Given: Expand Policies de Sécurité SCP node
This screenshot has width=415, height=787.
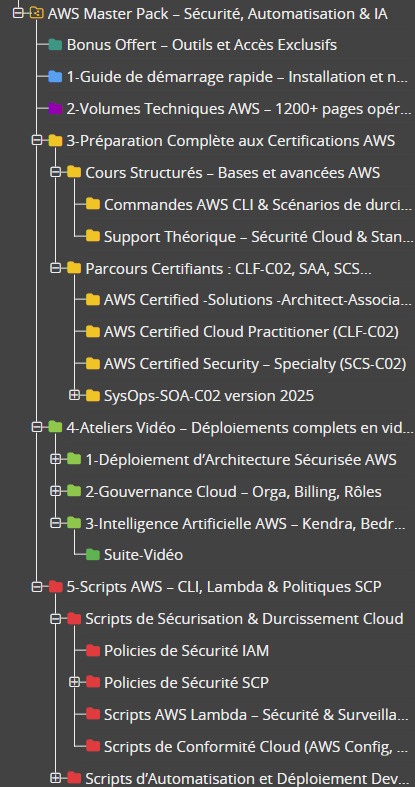Looking at the screenshot, I should 74,682.
